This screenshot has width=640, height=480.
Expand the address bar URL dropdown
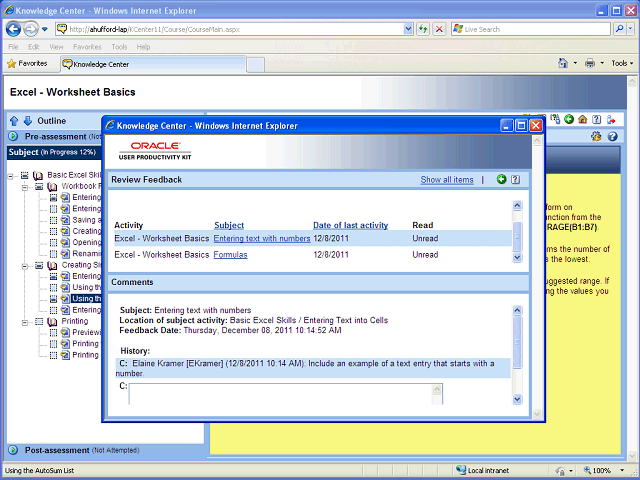click(x=408, y=29)
